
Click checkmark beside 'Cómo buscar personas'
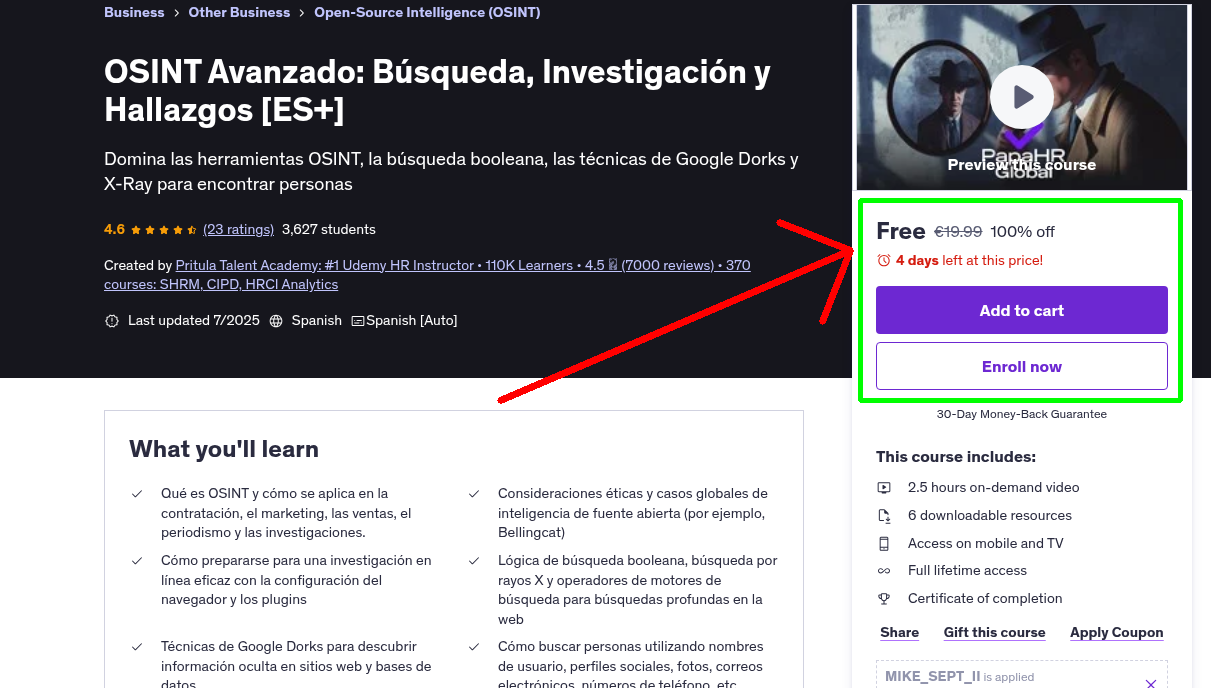pyautogui.click(x=474, y=647)
